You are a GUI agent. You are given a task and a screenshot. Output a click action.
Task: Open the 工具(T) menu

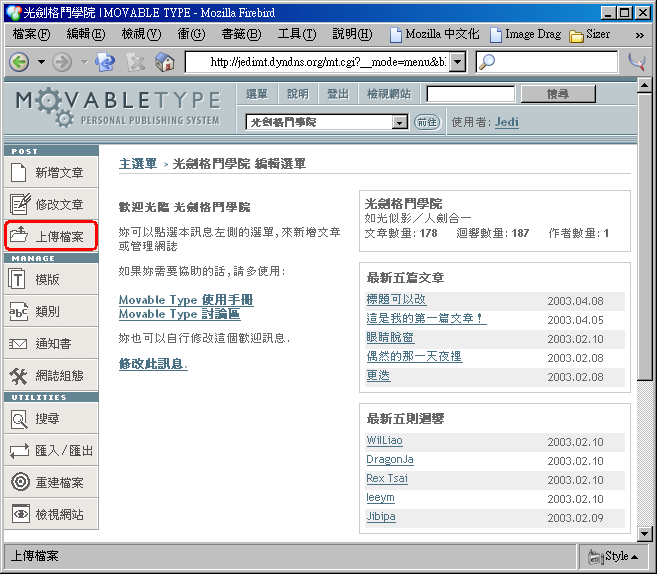coord(297,34)
